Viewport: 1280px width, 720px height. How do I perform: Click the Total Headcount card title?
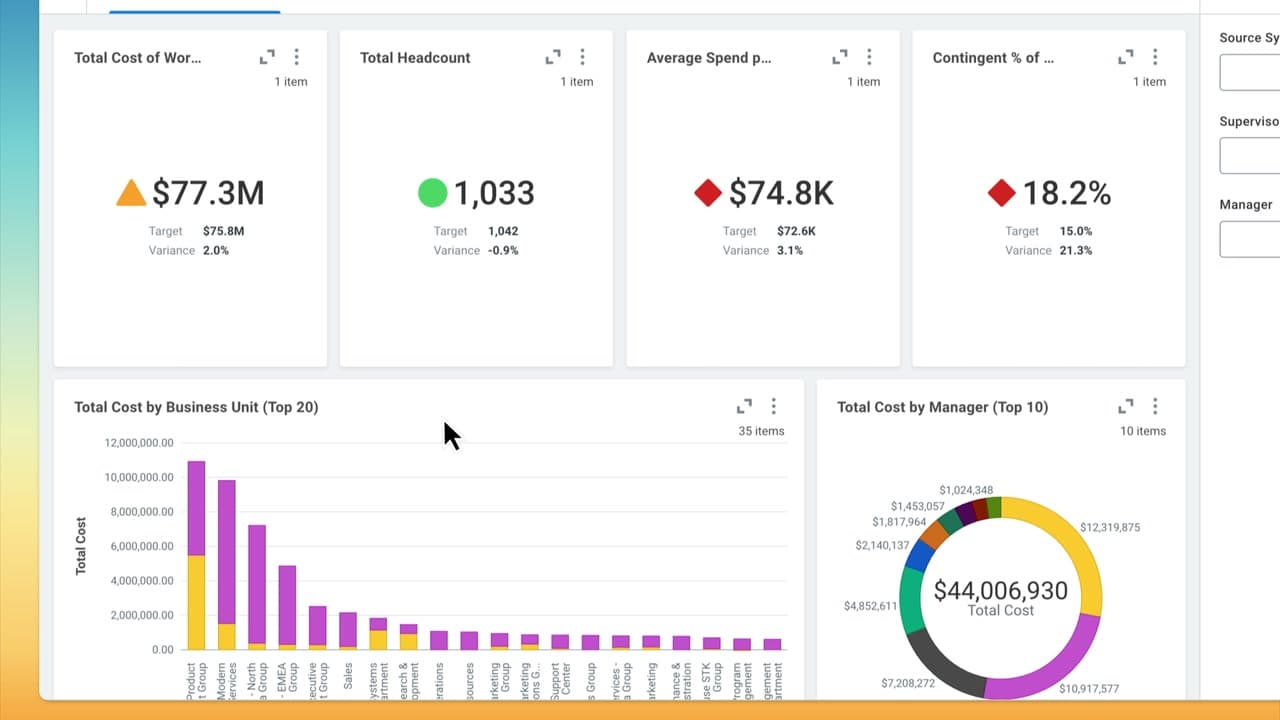(415, 58)
